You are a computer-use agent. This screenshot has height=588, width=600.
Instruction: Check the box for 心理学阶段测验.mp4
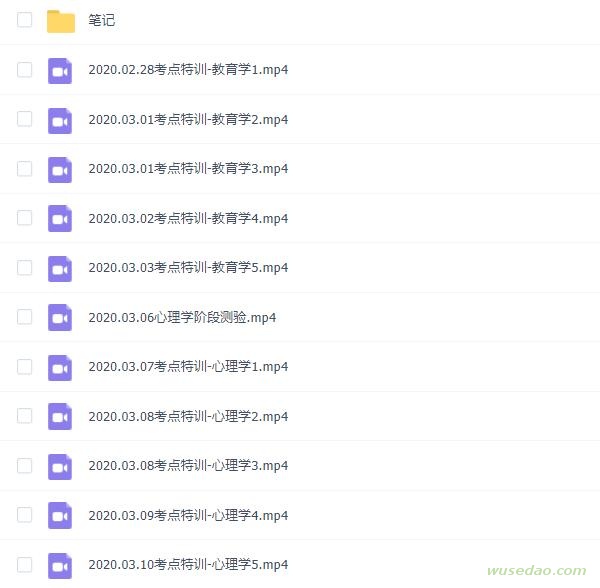pos(24,317)
